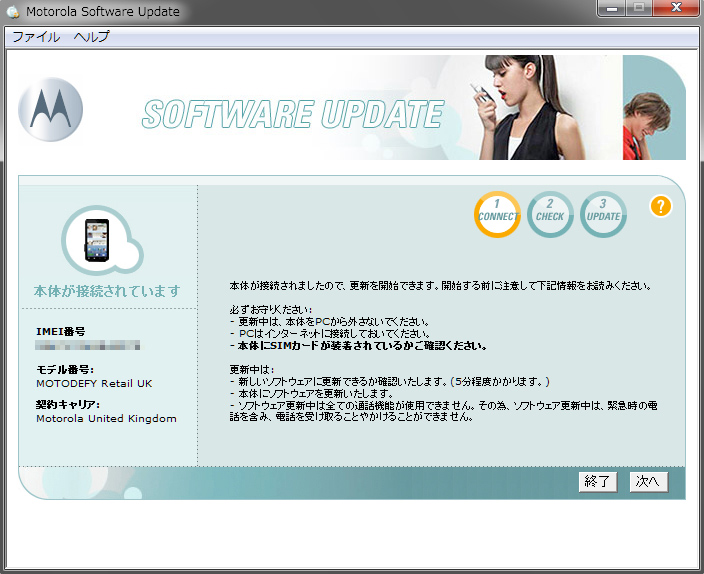Click the Motorola logo in the banner
The image size is (704, 574).
[51, 107]
